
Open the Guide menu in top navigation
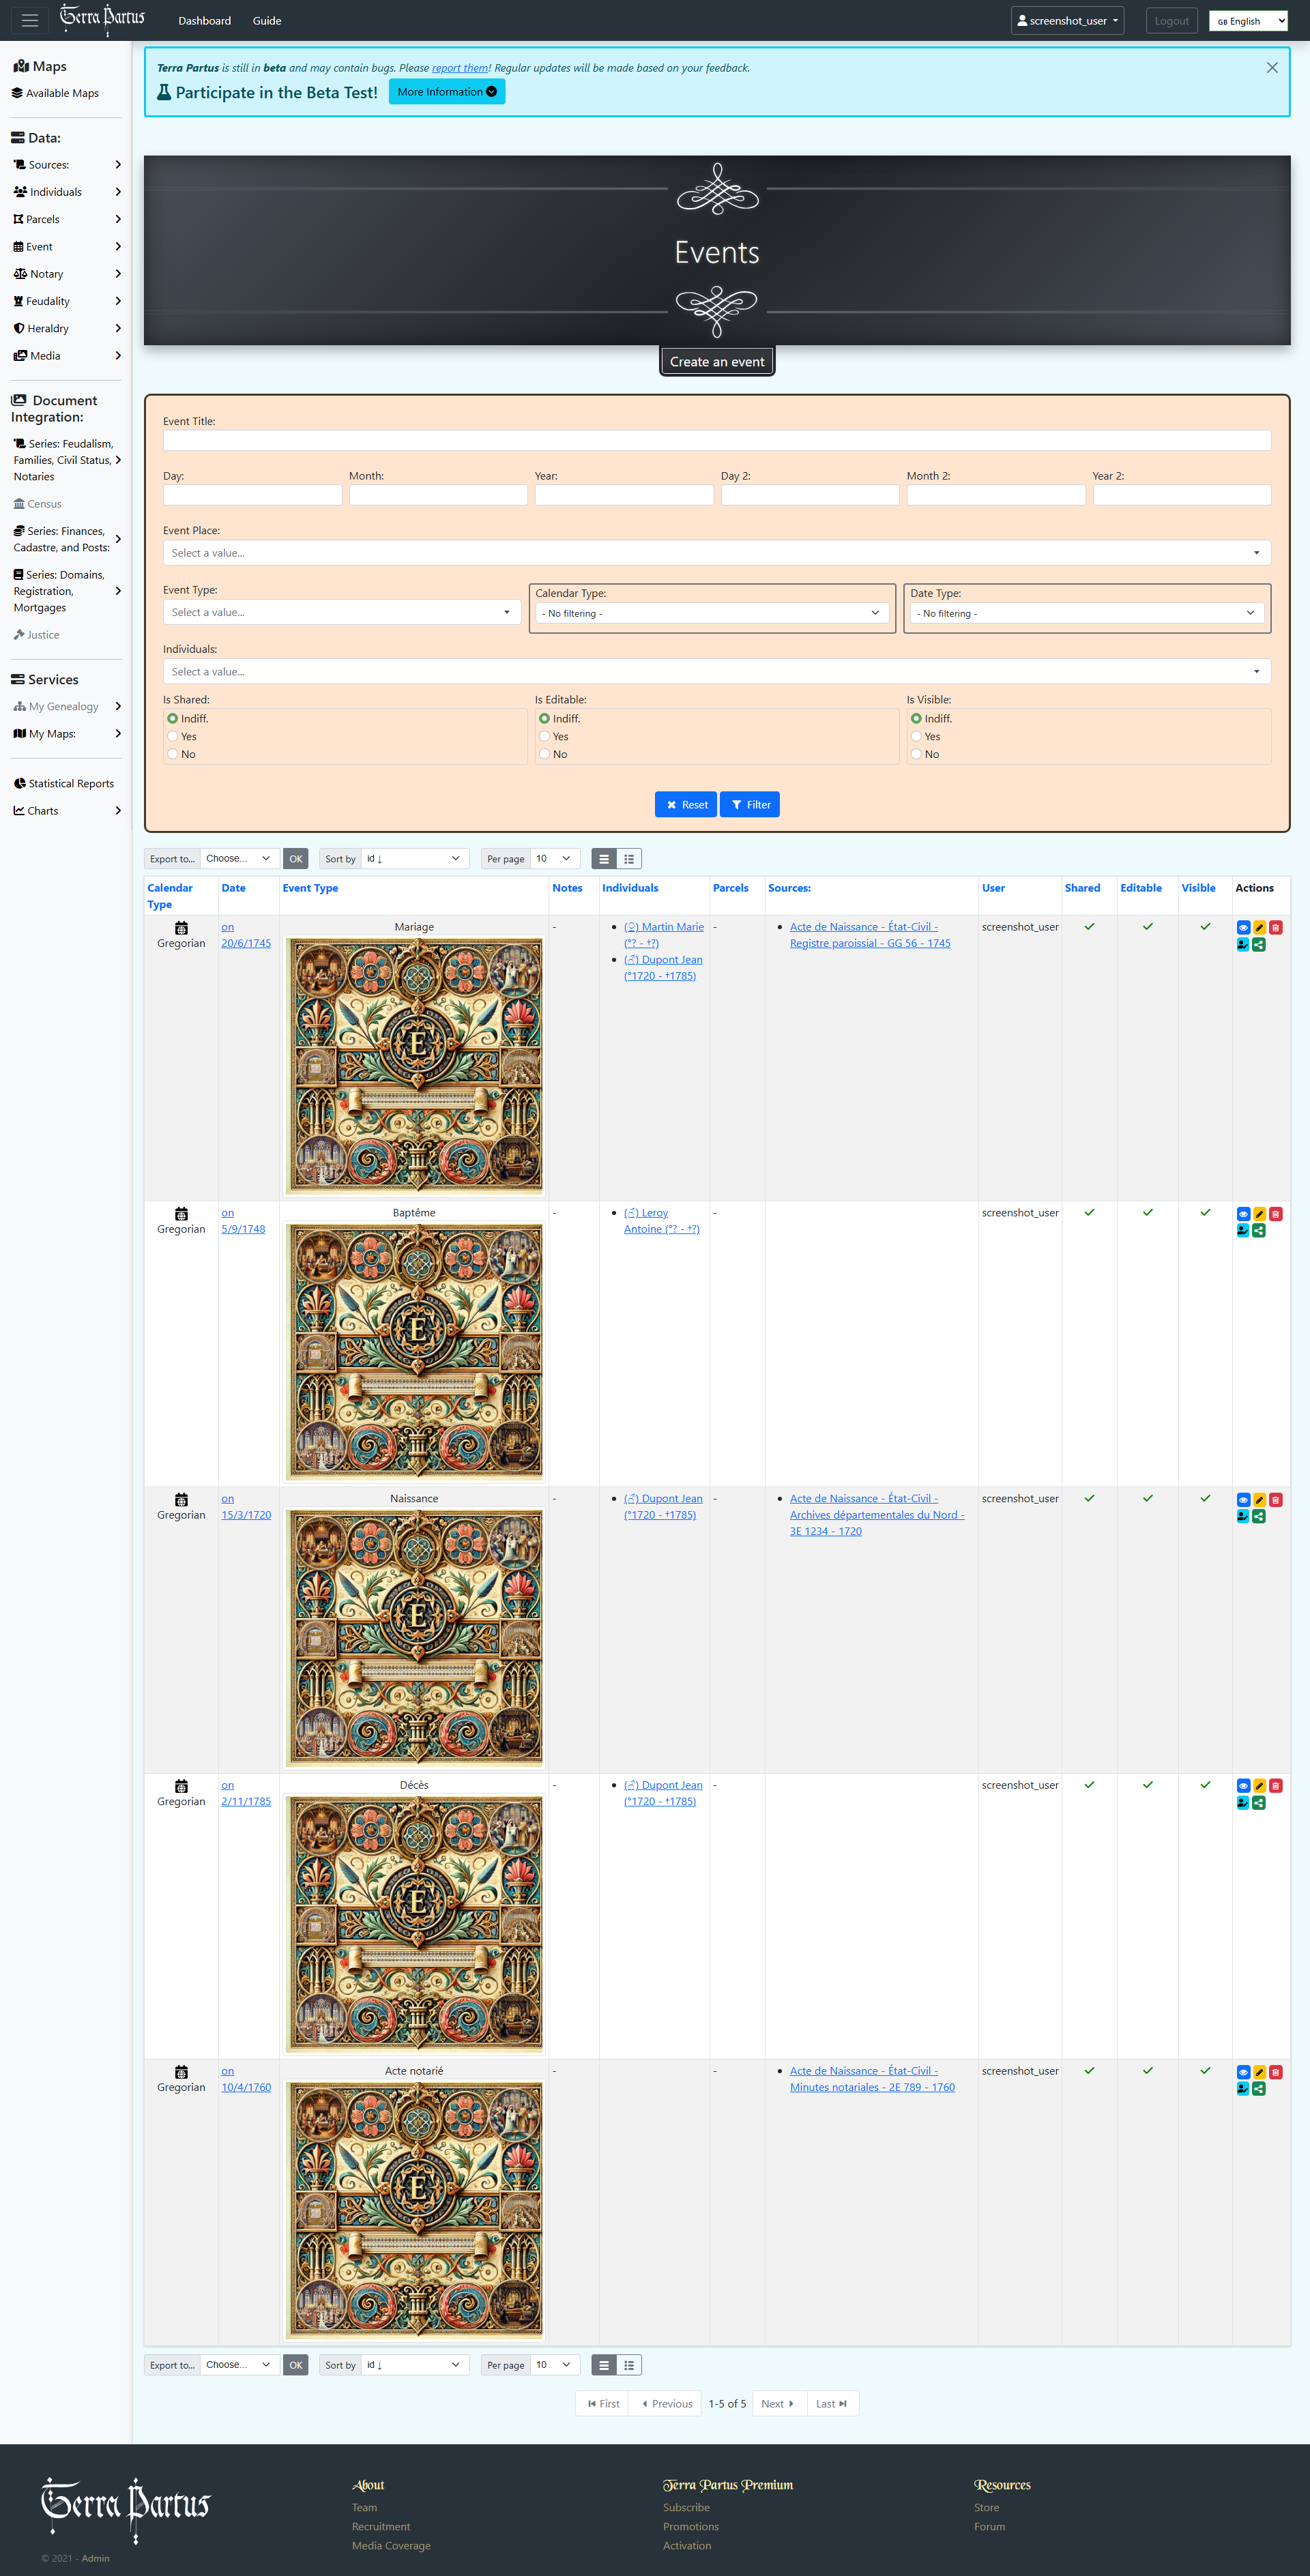pyautogui.click(x=267, y=20)
